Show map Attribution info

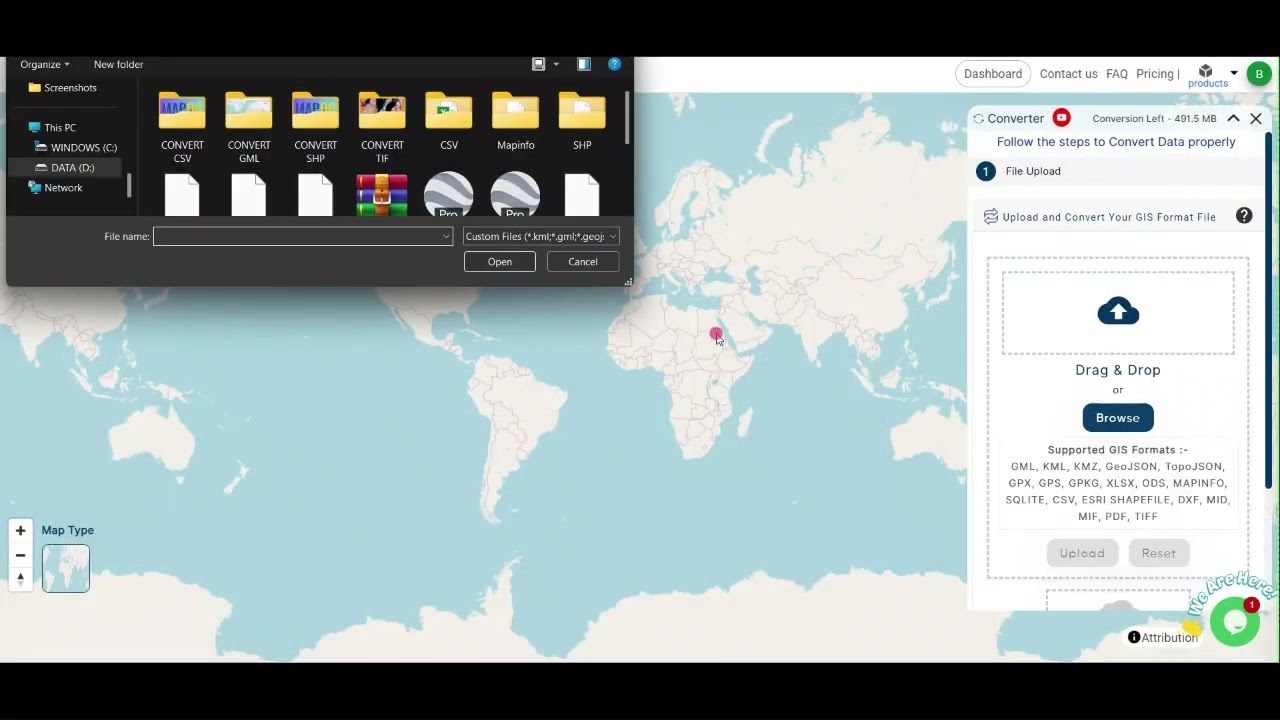(1163, 637)
